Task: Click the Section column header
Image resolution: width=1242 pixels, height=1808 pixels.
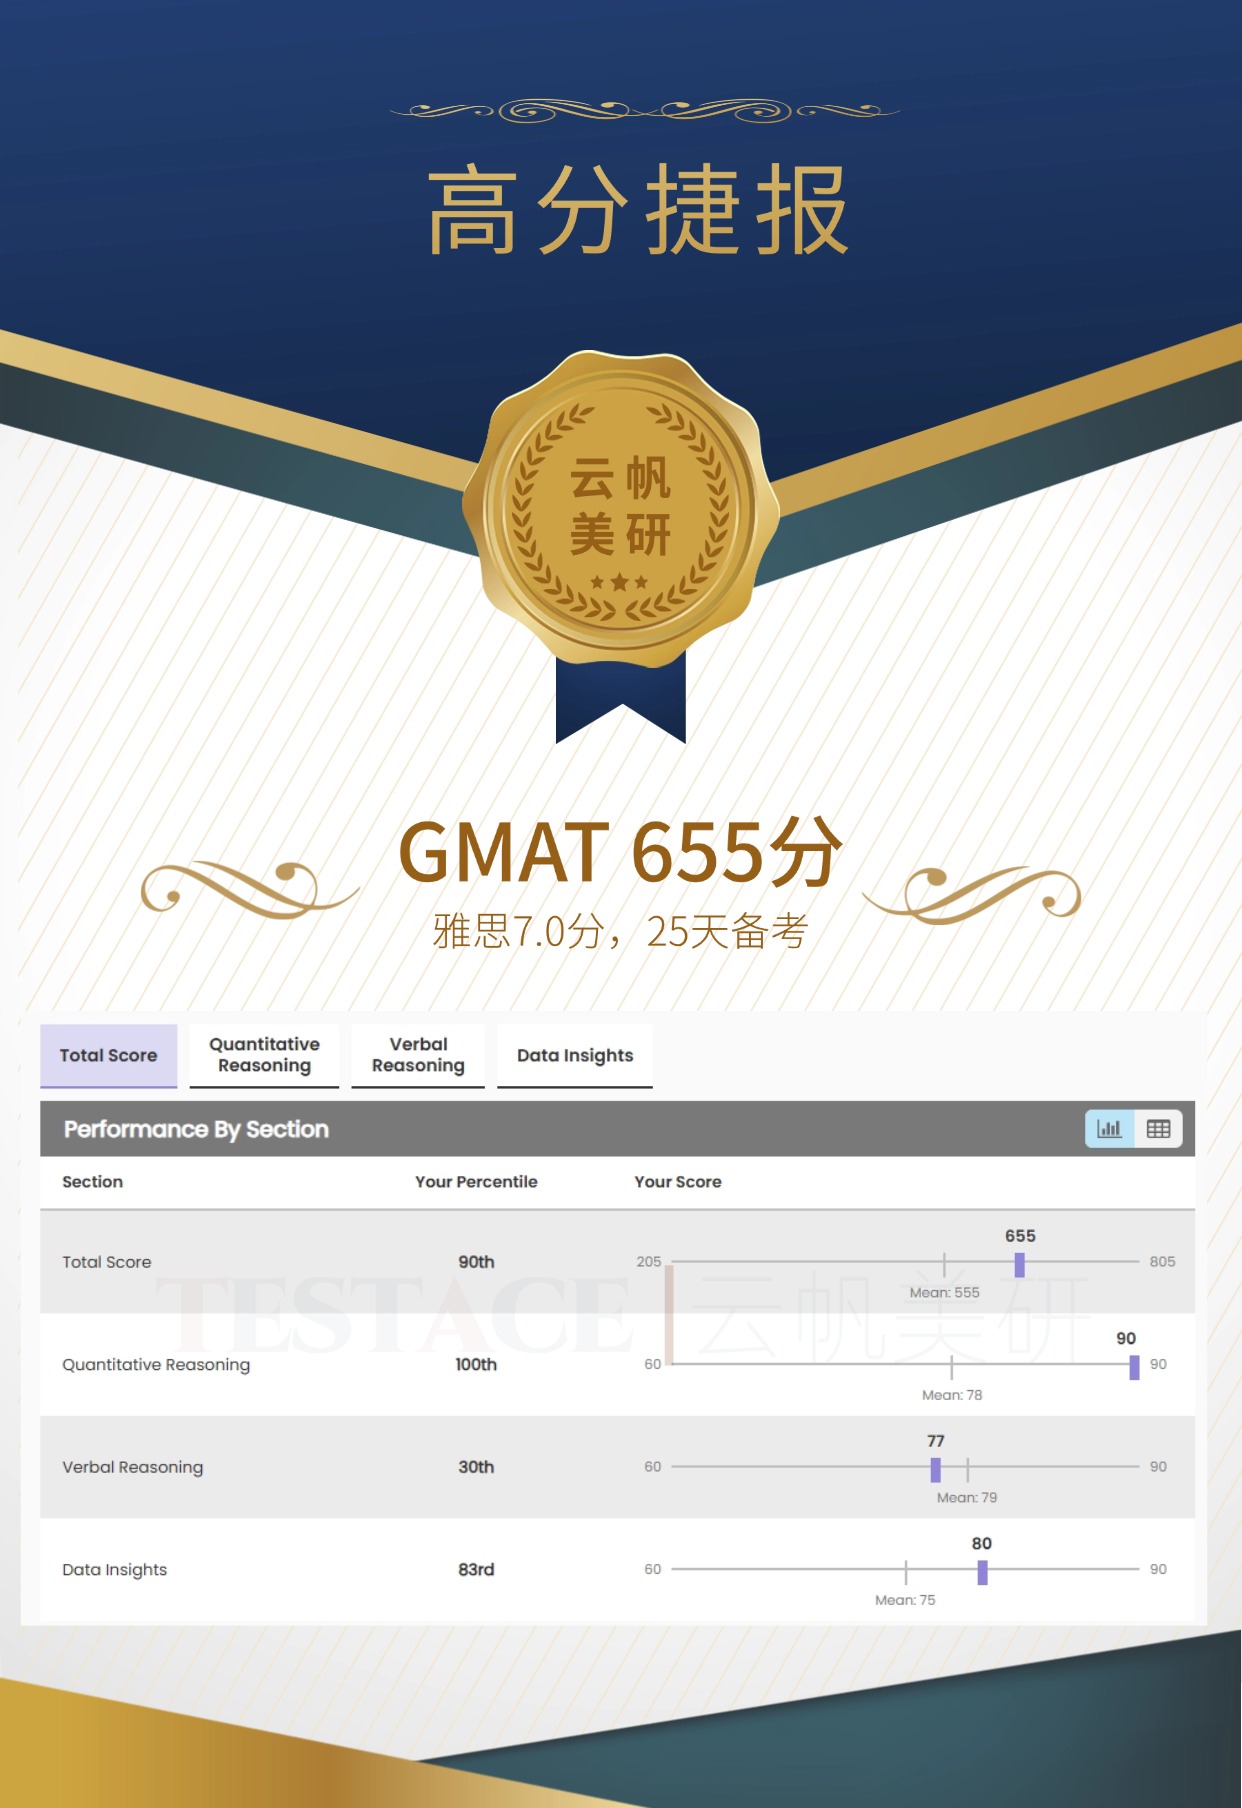Action: pyautogui.click(x=92, y=1181)
